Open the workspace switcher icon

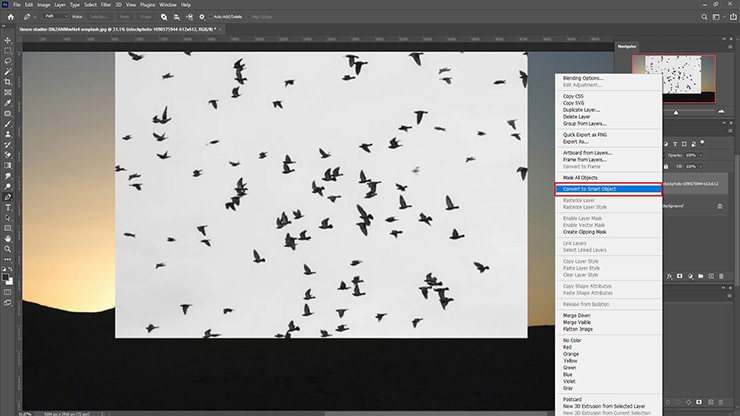(717, 17)
